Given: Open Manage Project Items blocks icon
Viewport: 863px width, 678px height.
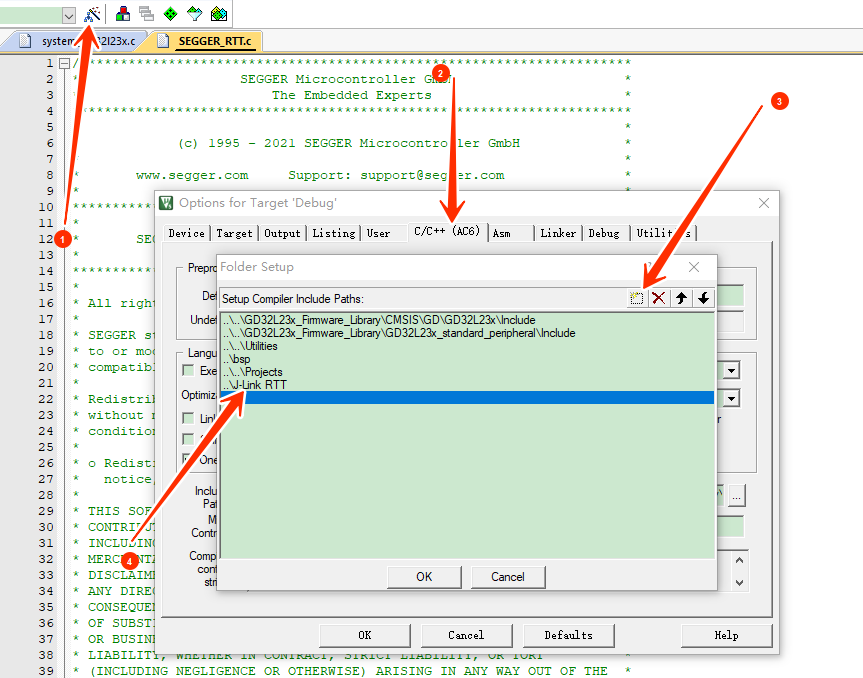Looking at the screenshot, I should (123, 14).
